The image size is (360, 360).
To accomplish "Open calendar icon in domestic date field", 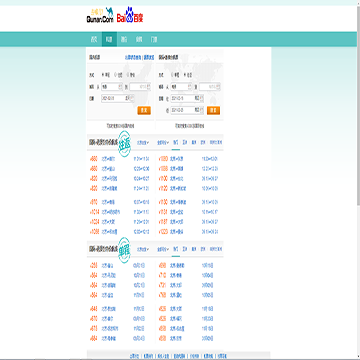I will coord(132,98).
